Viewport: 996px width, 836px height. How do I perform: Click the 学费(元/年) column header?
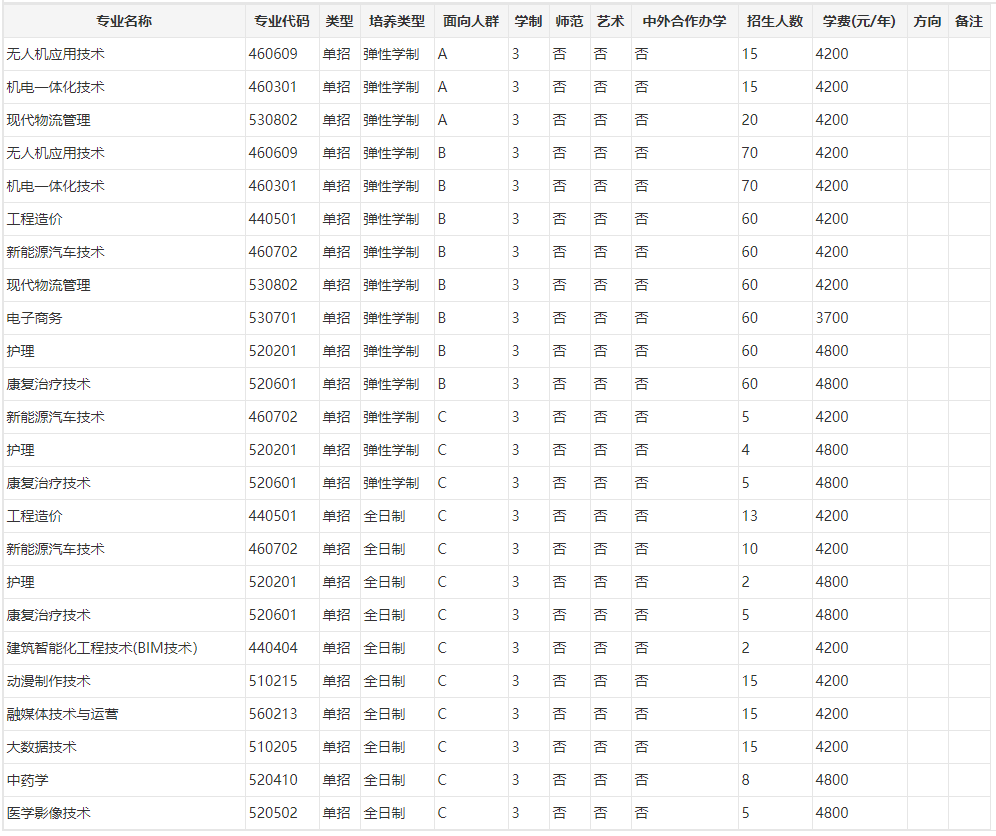point(859,21)
